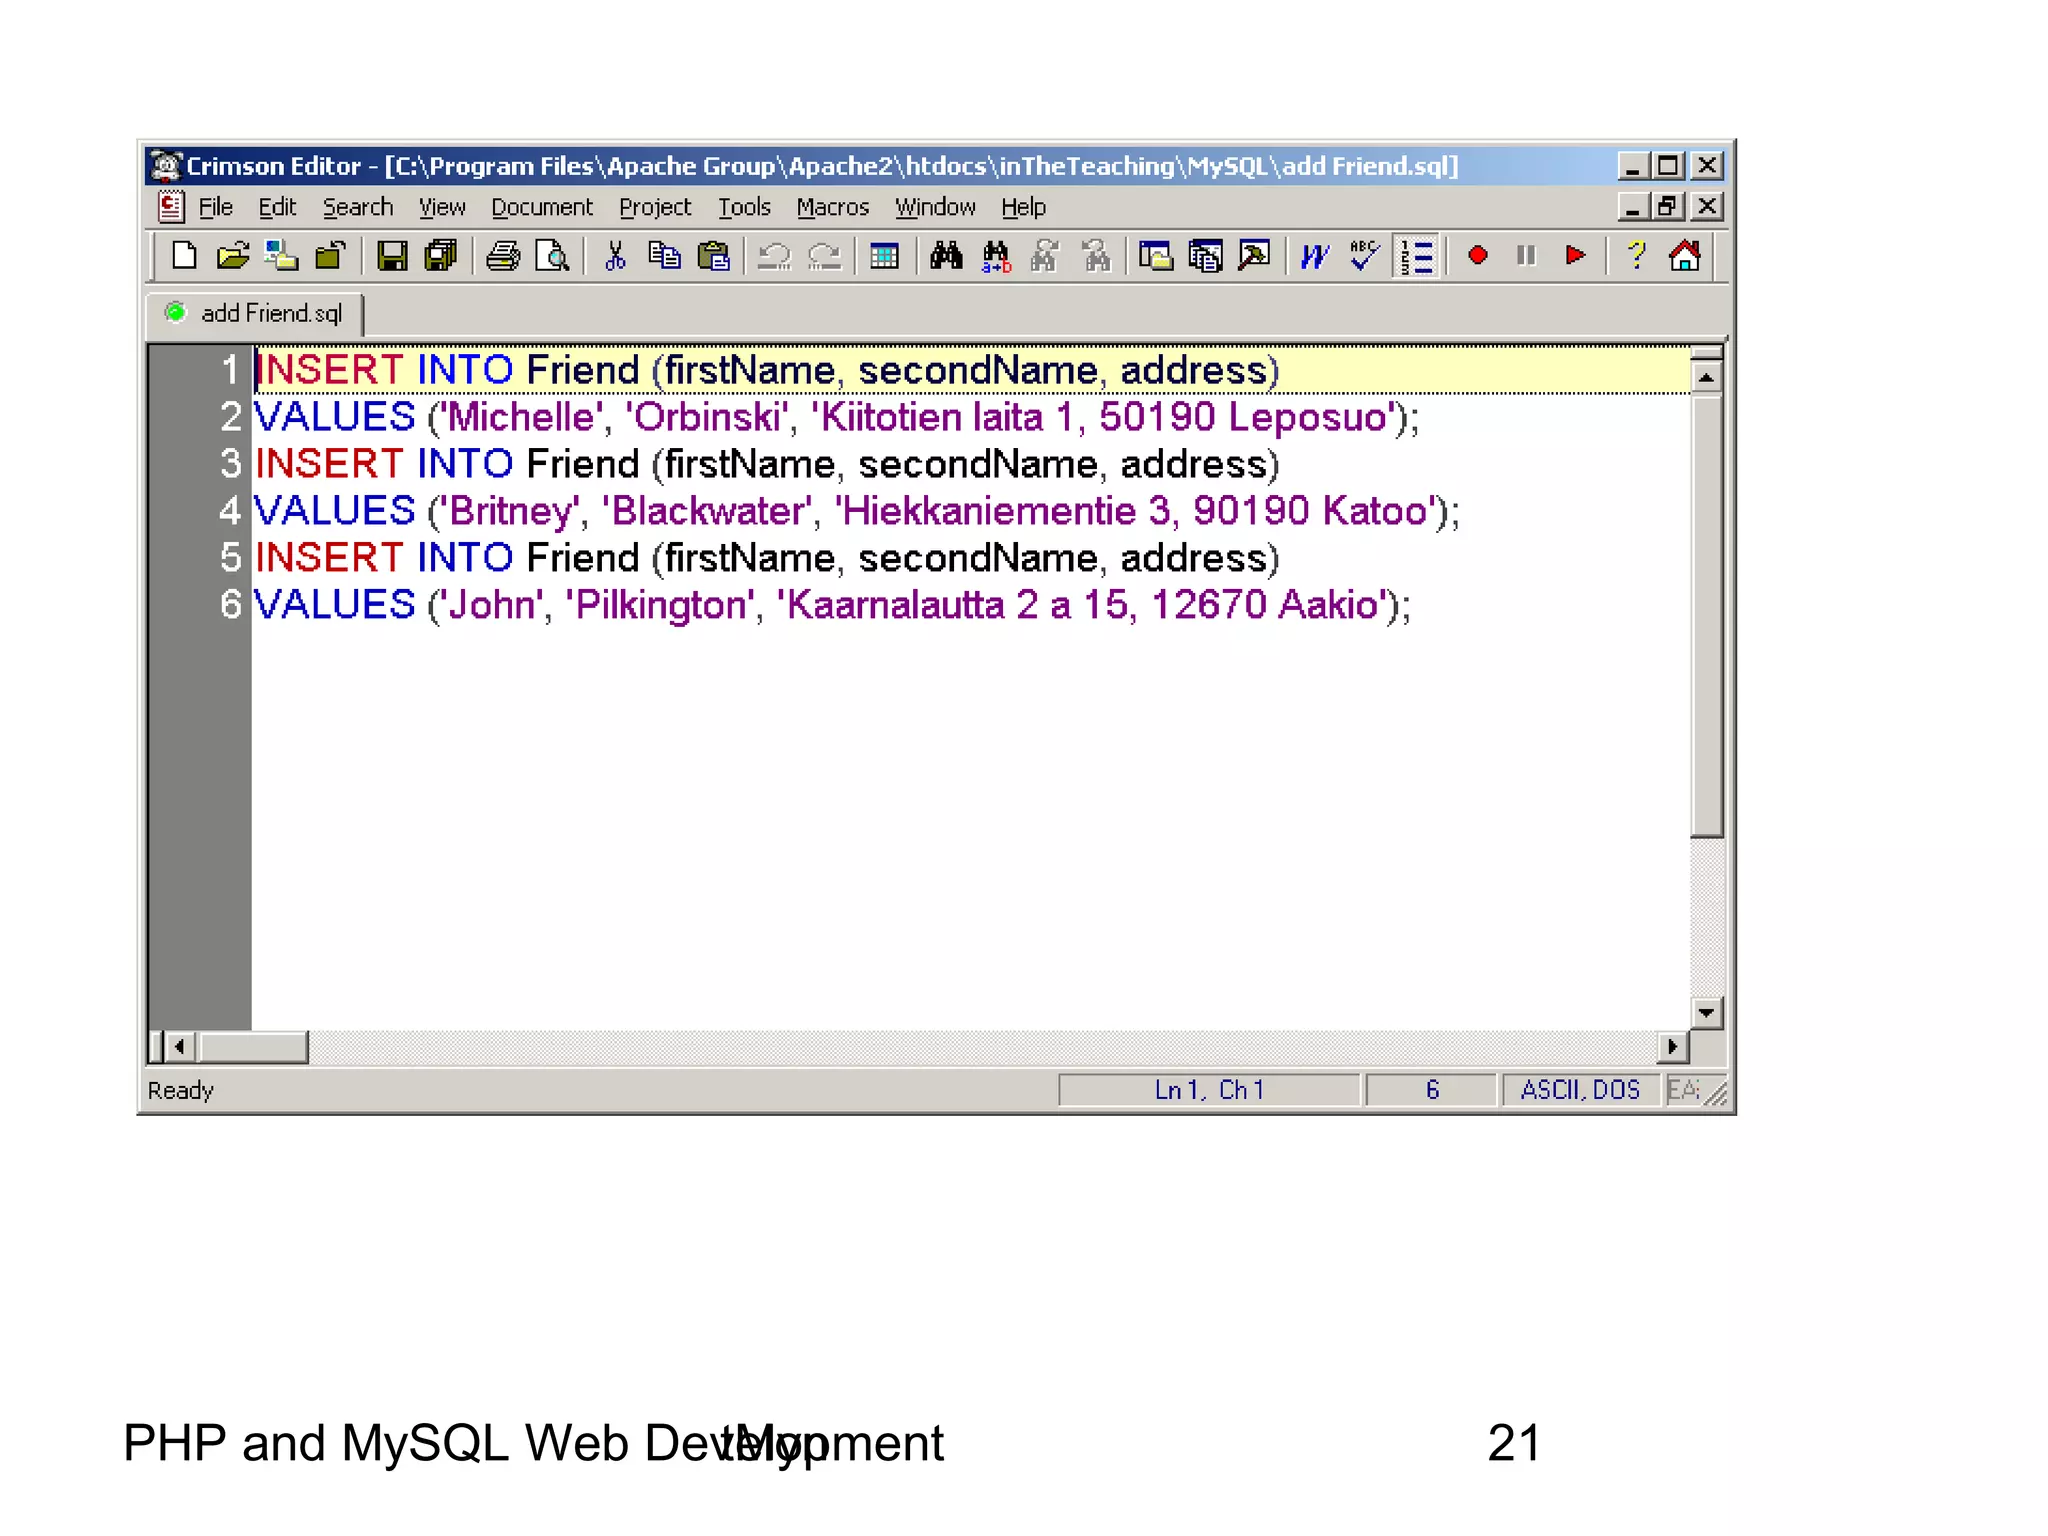Click vertical scrollbar up arrow
This screenshot has width=2048, height=1536.
1706,378
